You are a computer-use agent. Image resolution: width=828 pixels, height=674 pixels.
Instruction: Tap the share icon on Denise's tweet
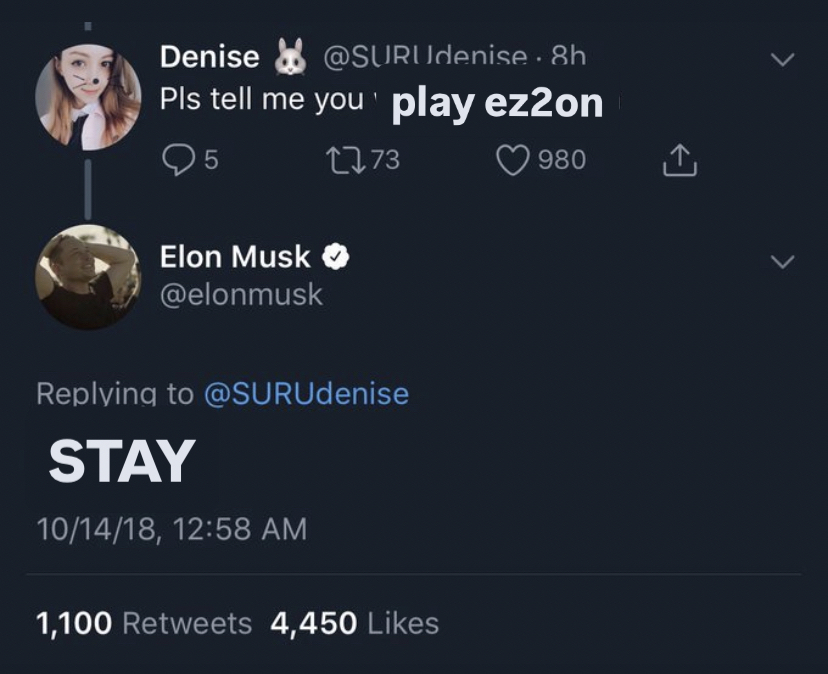click(x=678, y=160)
